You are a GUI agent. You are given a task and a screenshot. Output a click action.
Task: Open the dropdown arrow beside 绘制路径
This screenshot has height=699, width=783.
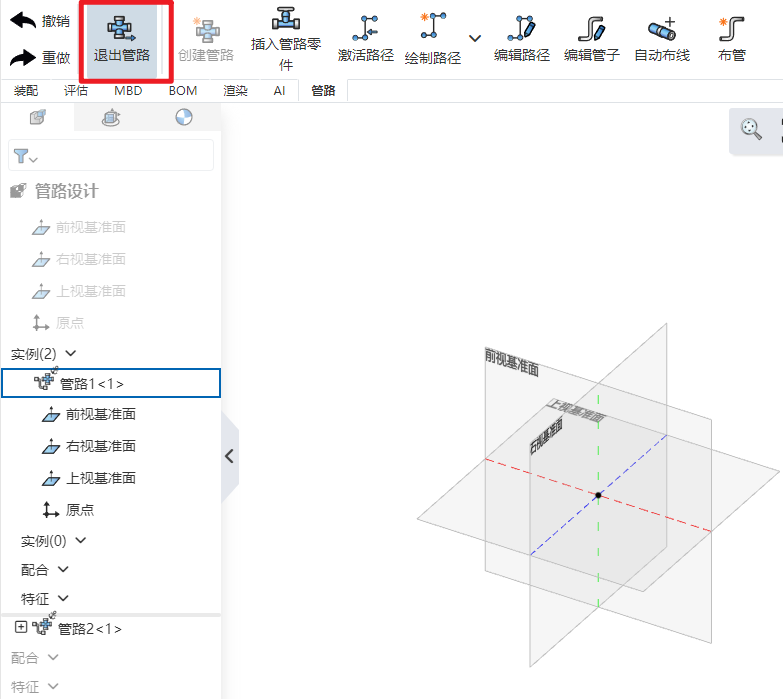(x=475, y=39)
